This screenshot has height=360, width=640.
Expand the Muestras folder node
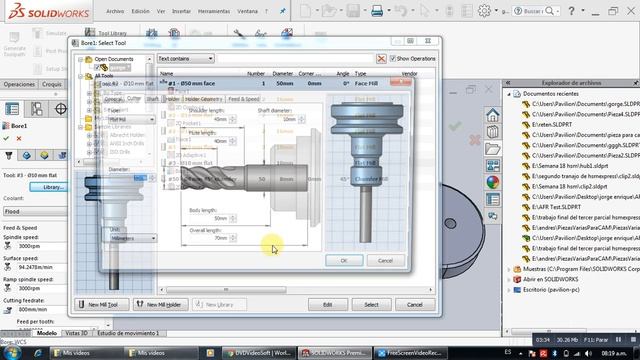(x=509, y=269)
